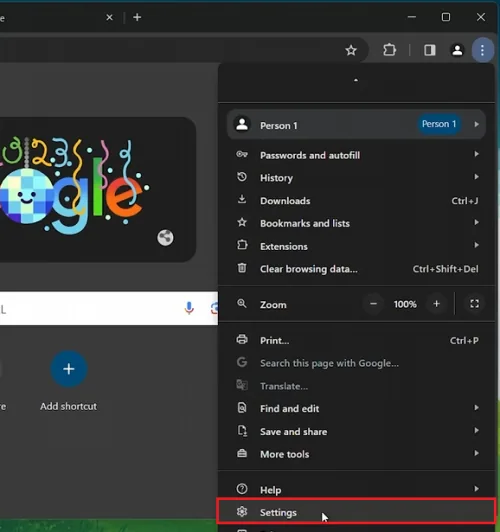Click the Ctrl+Shift+Del shortcut text
500x532 pixels.
[x=445, y=269]
